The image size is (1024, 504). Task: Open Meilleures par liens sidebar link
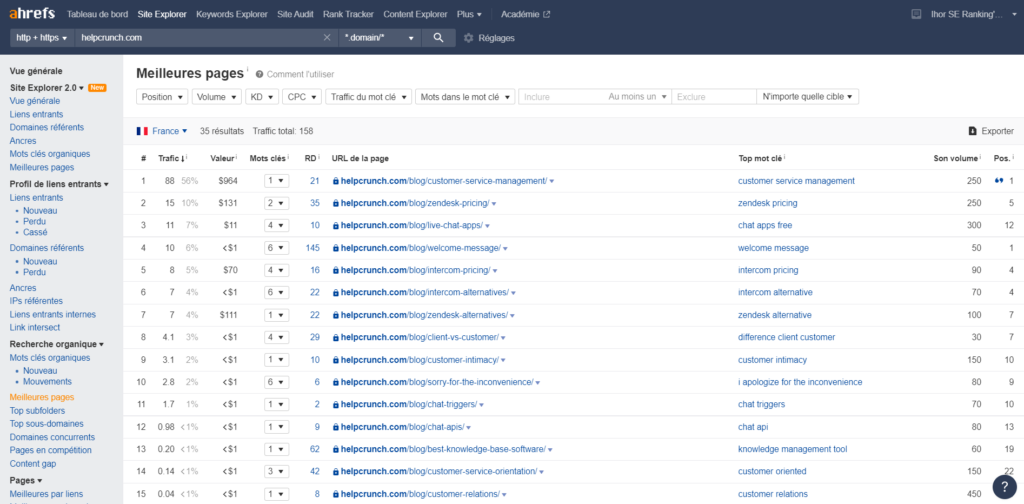[x=46, y=494]
